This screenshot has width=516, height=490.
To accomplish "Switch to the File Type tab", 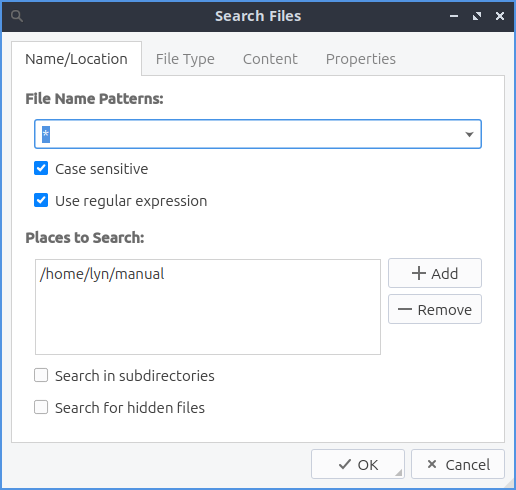I will [185, 59].
